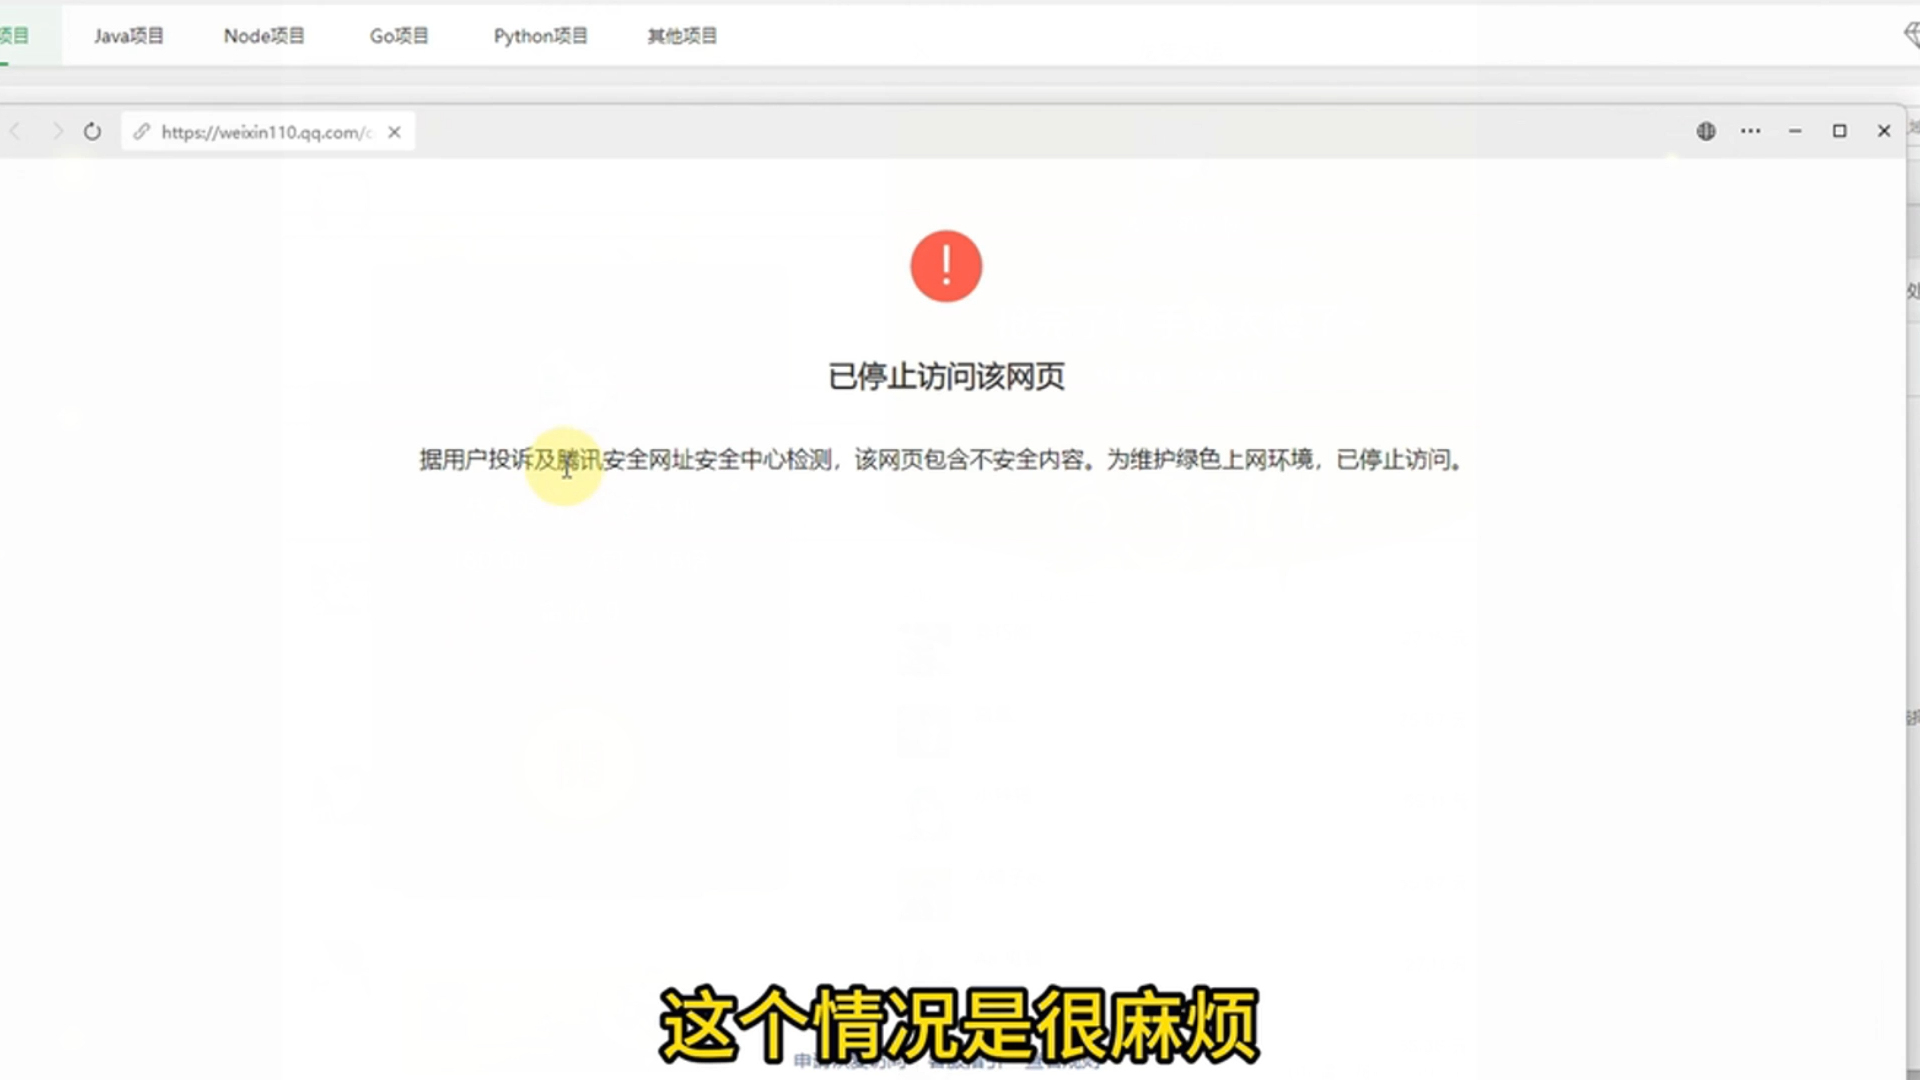Open the Java项目 tab
This screenshot has width=1920, height=1080.
(x=129, y=36)
